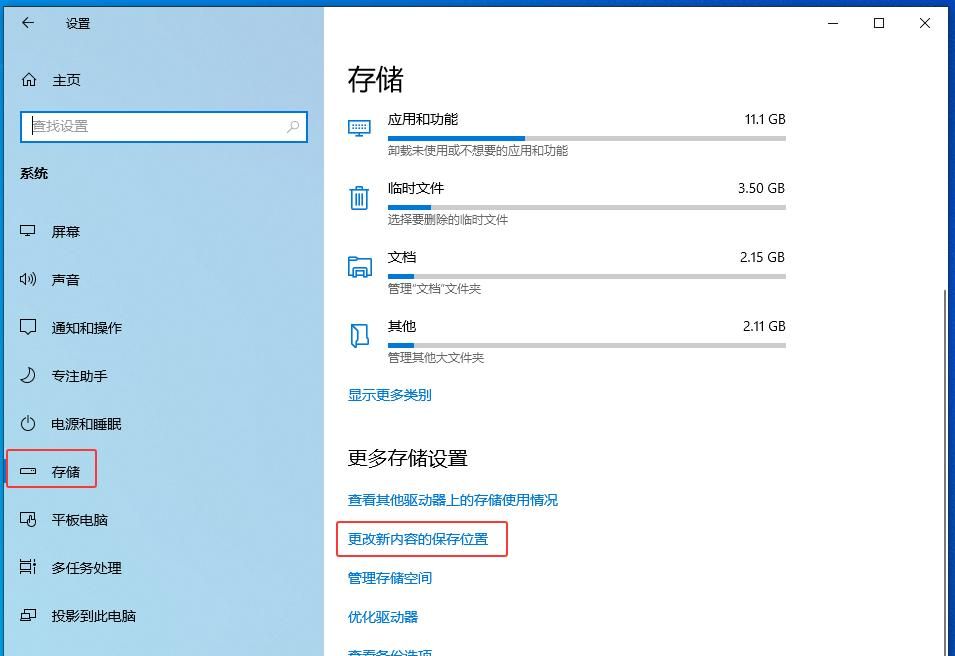The height and width of the screenshot is (656, 955).
Task: Click the 屏幕 display icon in sidebar
Action: 30,231
